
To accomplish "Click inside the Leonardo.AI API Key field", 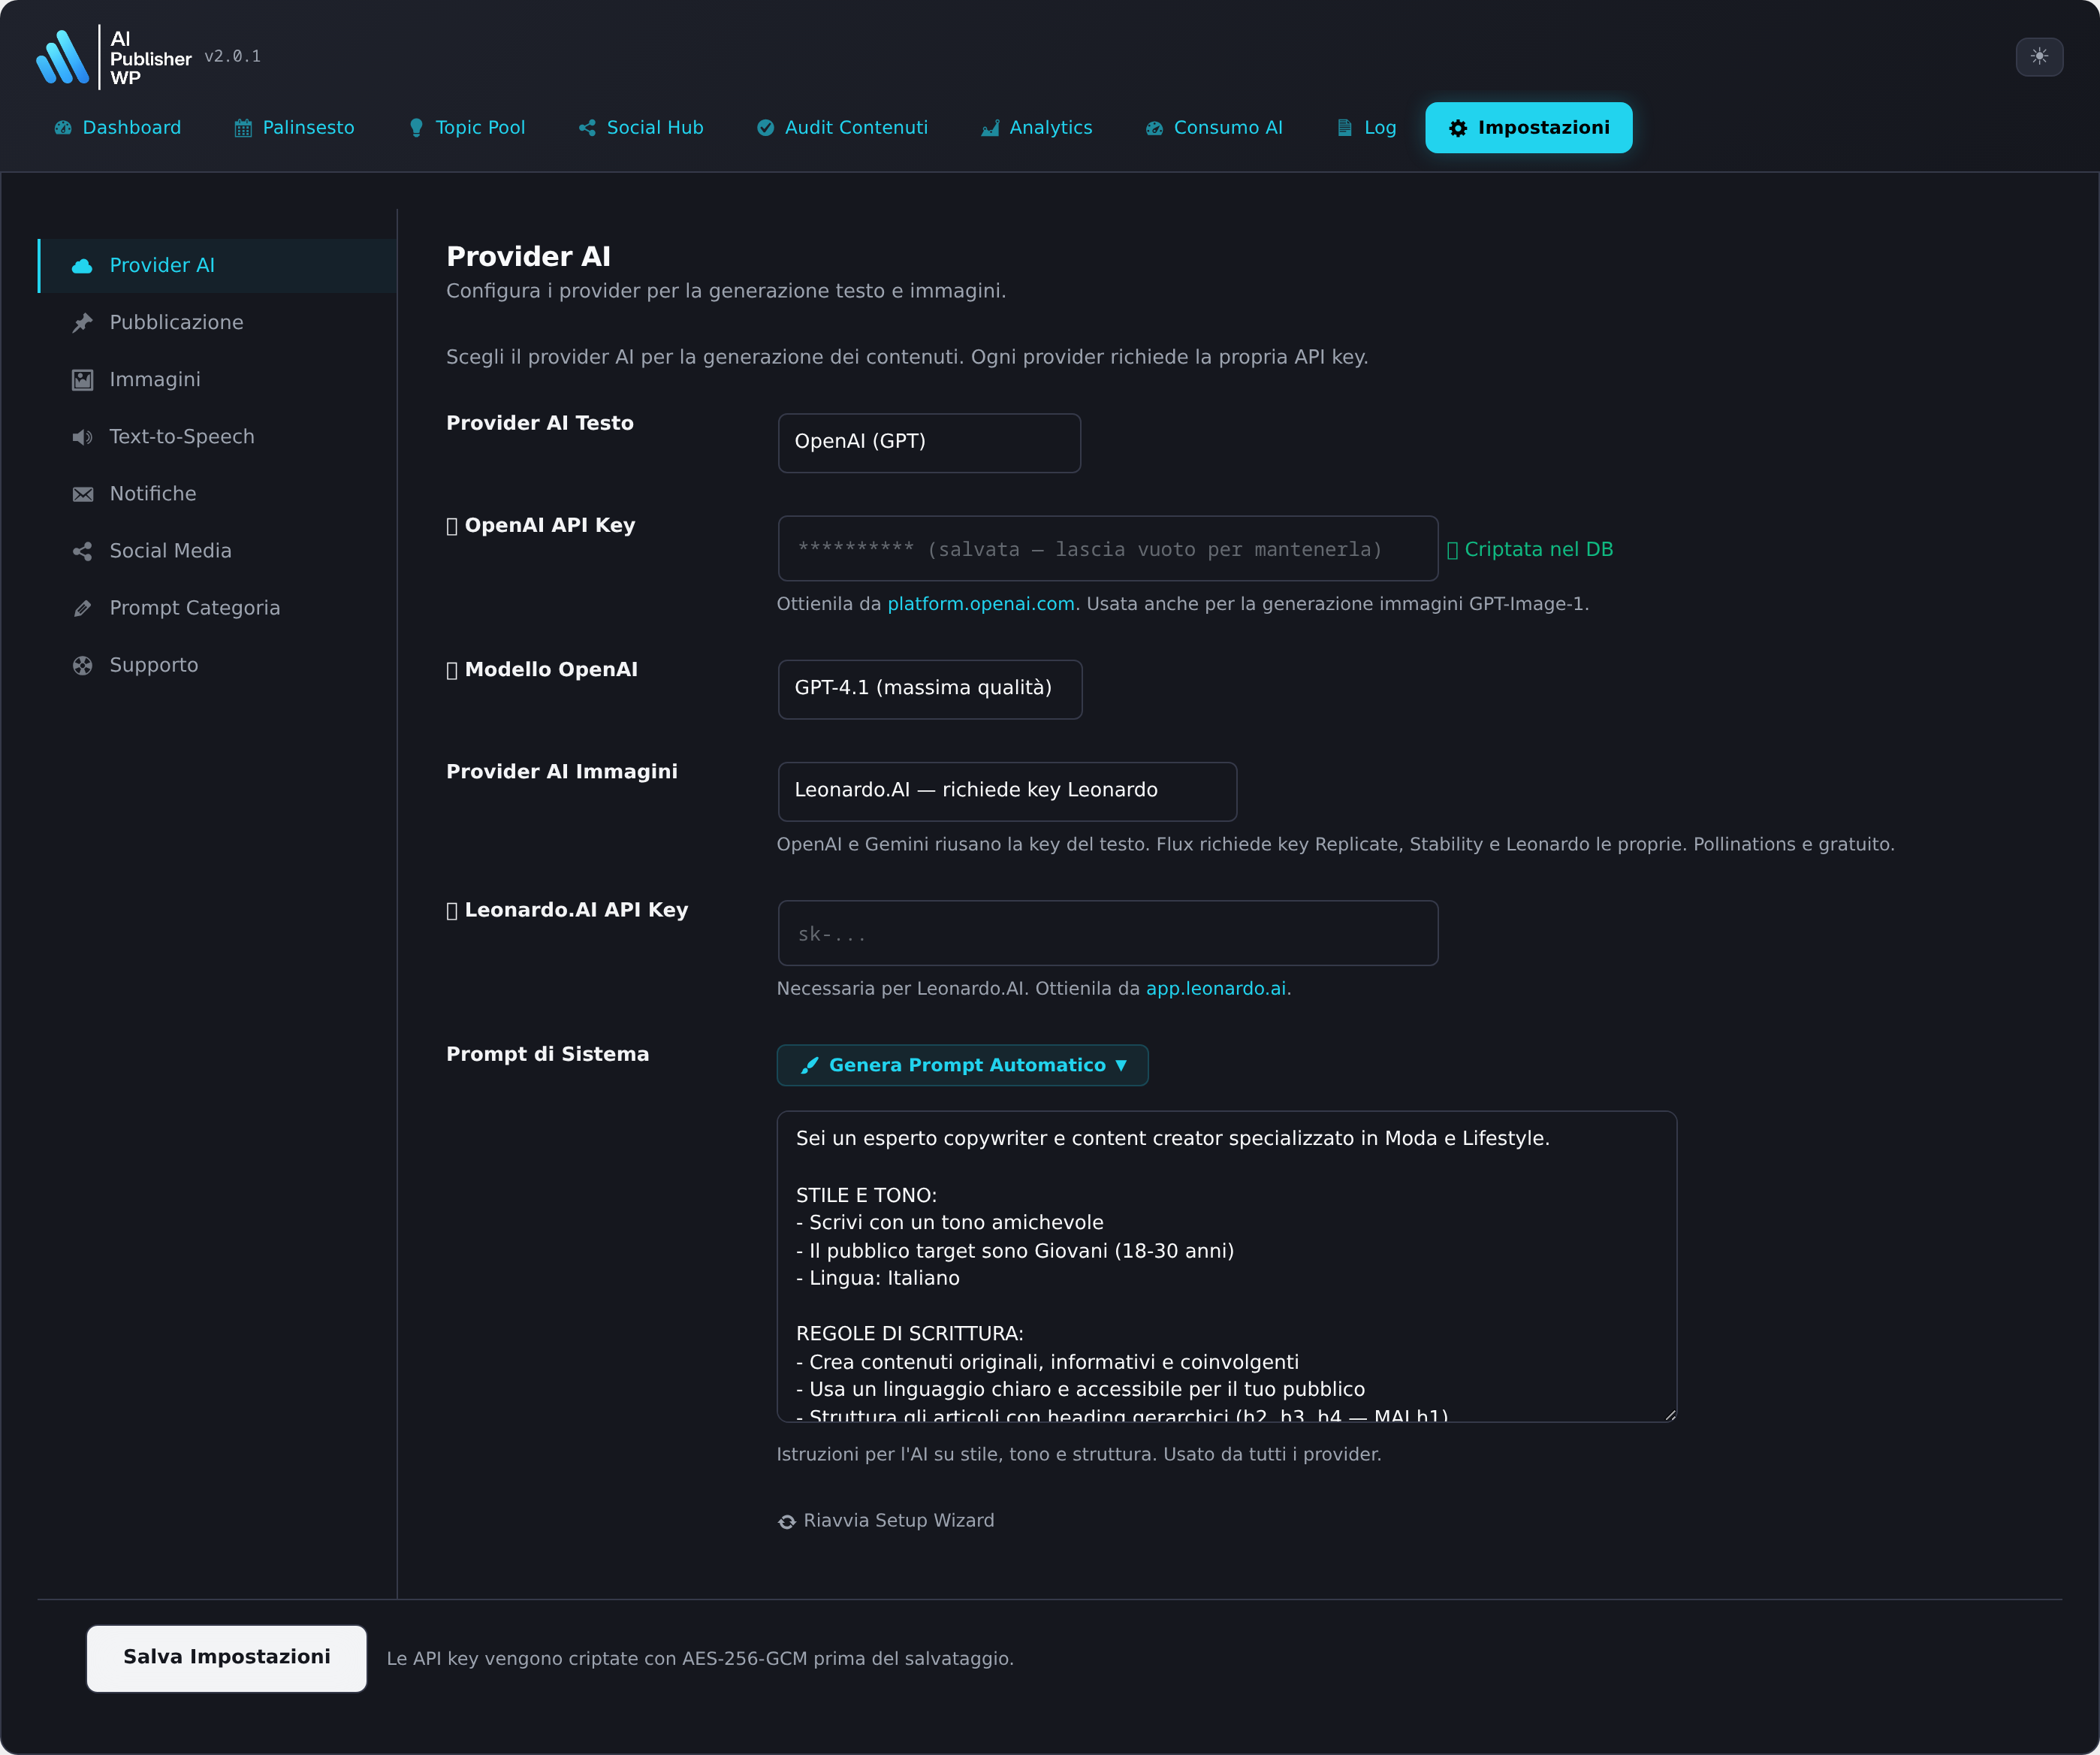I will point(1107,932).
